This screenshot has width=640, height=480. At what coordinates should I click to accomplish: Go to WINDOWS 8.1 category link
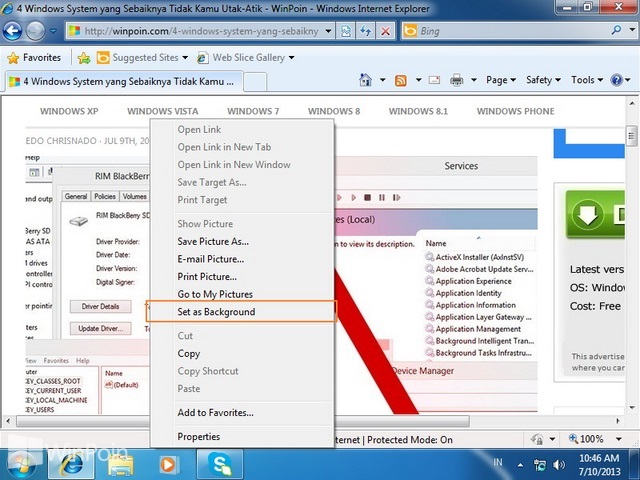tap(418, 111)
